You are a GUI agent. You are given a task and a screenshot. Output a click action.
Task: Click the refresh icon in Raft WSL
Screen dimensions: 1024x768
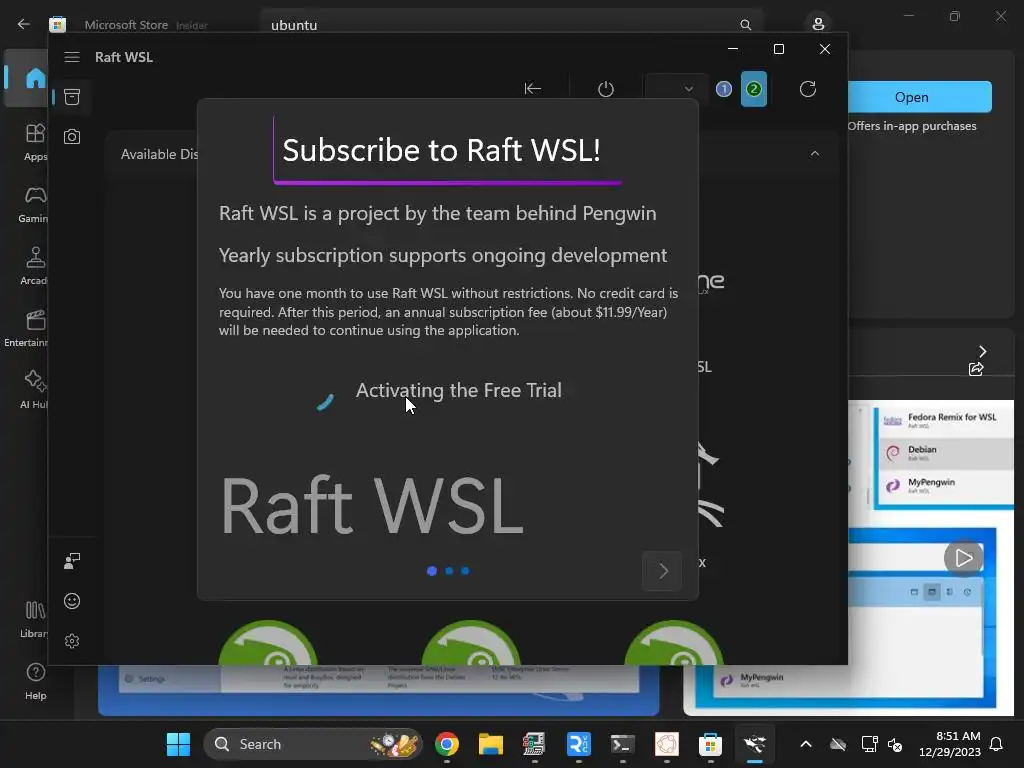coord(808,89)
